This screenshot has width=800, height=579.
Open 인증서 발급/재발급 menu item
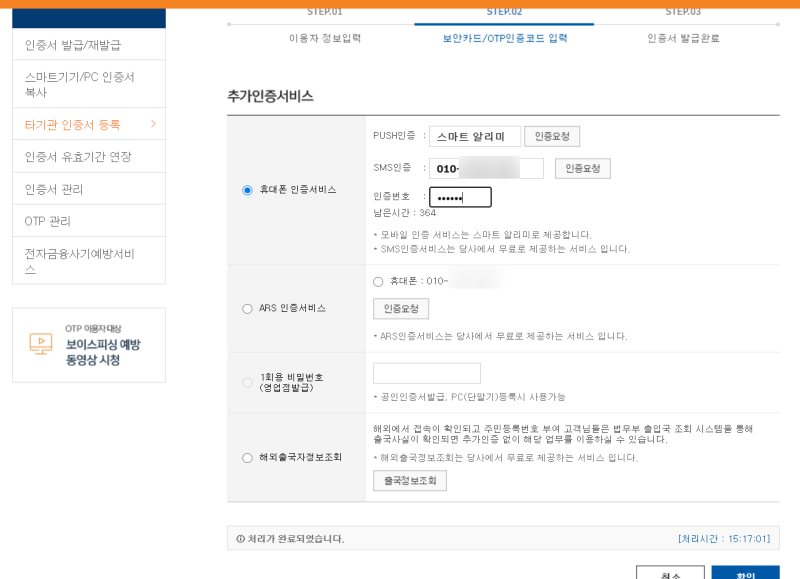(x=89, y=45)
